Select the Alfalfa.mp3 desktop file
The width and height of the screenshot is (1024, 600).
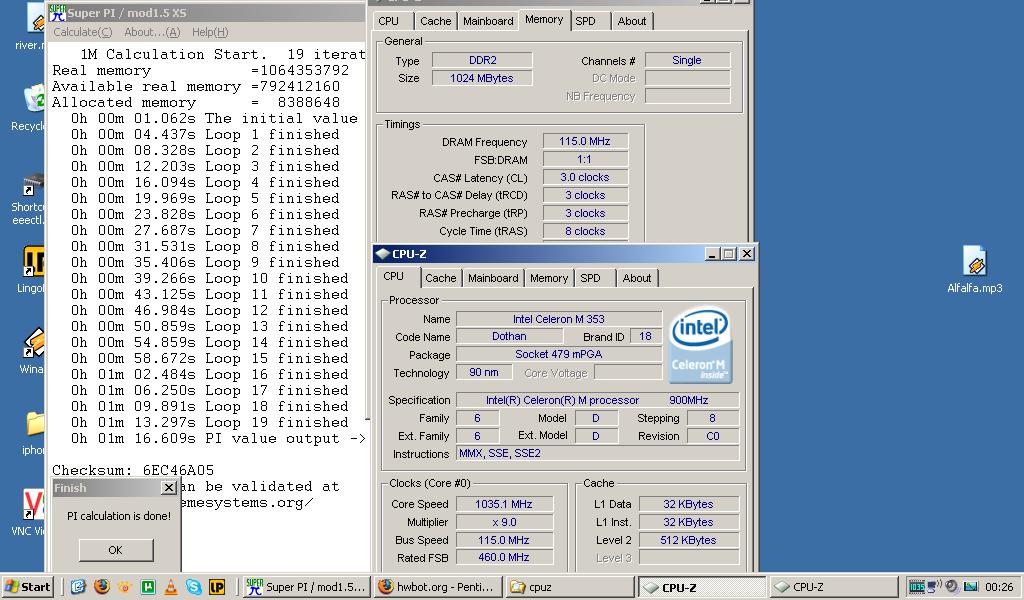pyautogui.click(x=974, y=269)
